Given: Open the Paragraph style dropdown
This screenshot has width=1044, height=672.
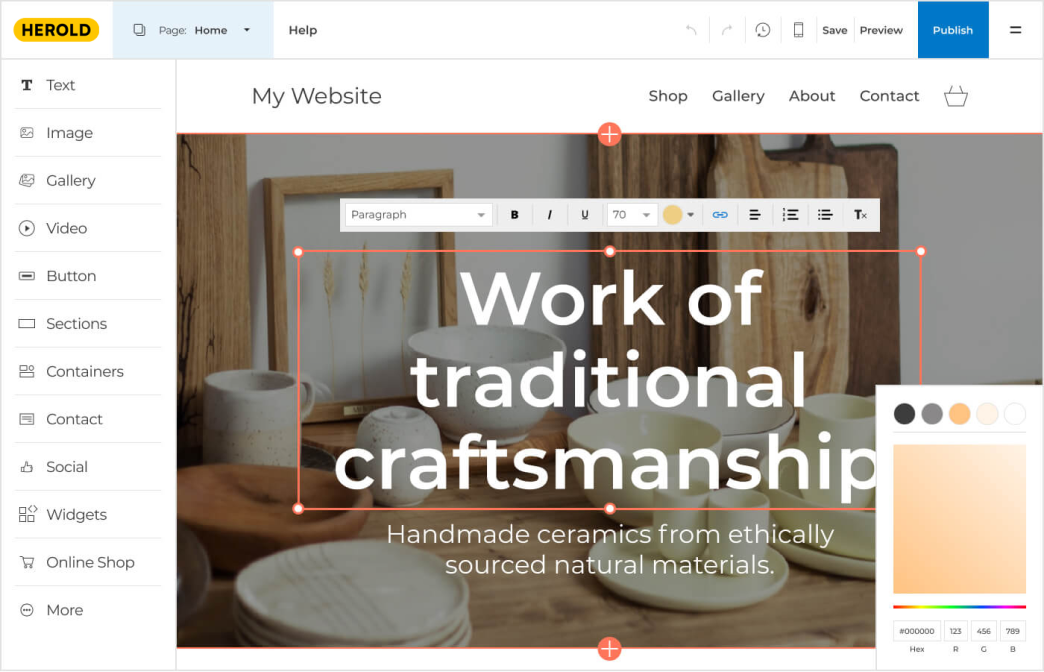Looking at the screenshot, I should click(x=418, y=214).
